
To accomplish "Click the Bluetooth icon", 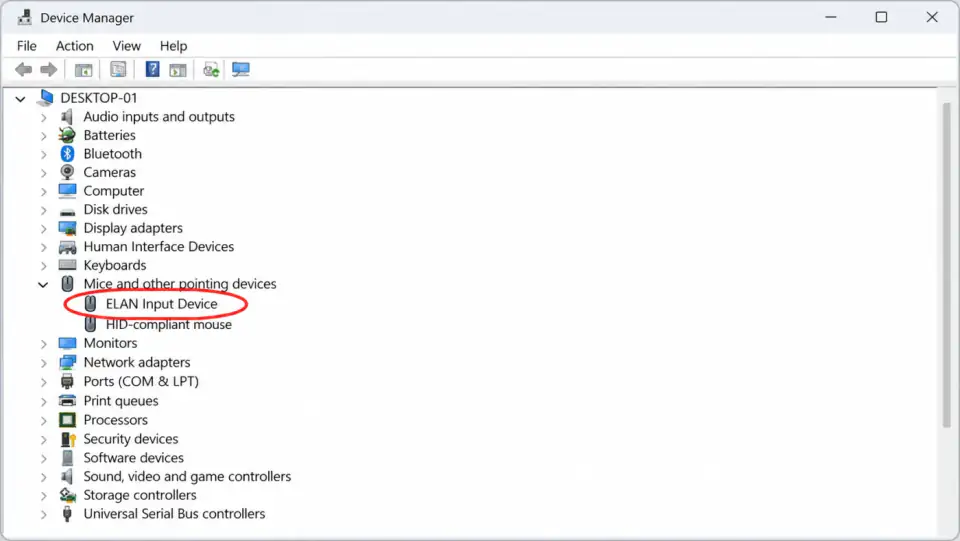I will pos(67,154).
